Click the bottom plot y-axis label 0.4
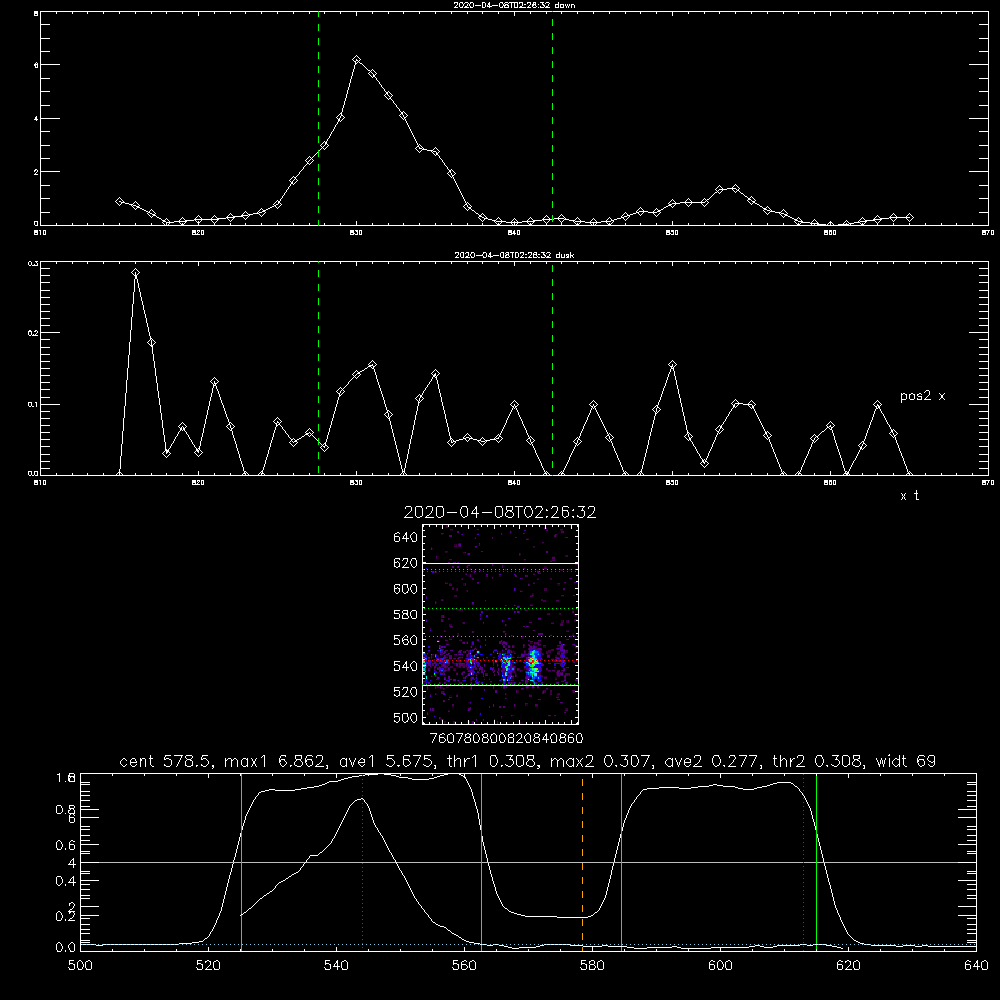 tap(66, 881)
